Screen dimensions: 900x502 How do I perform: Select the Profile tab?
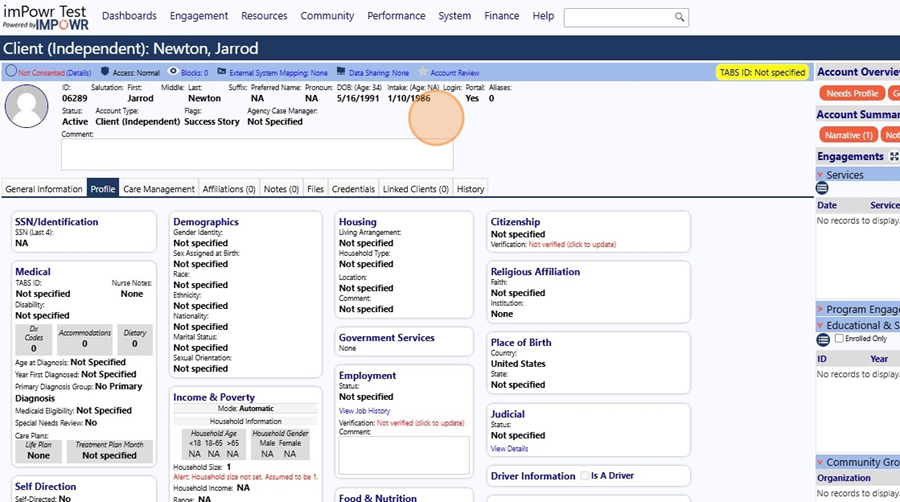point(103,188)
